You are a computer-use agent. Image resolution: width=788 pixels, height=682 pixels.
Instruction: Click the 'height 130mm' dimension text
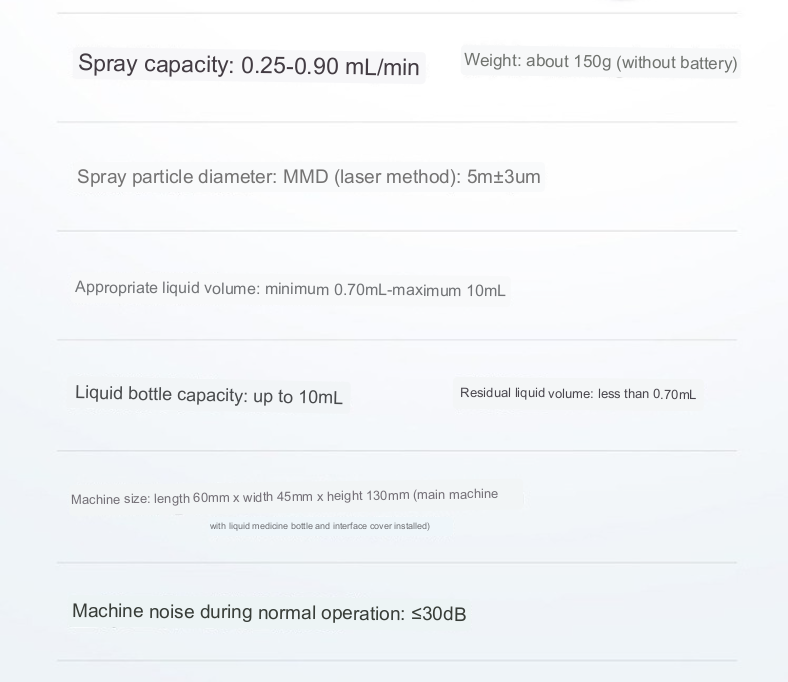[x=368, y=496]
